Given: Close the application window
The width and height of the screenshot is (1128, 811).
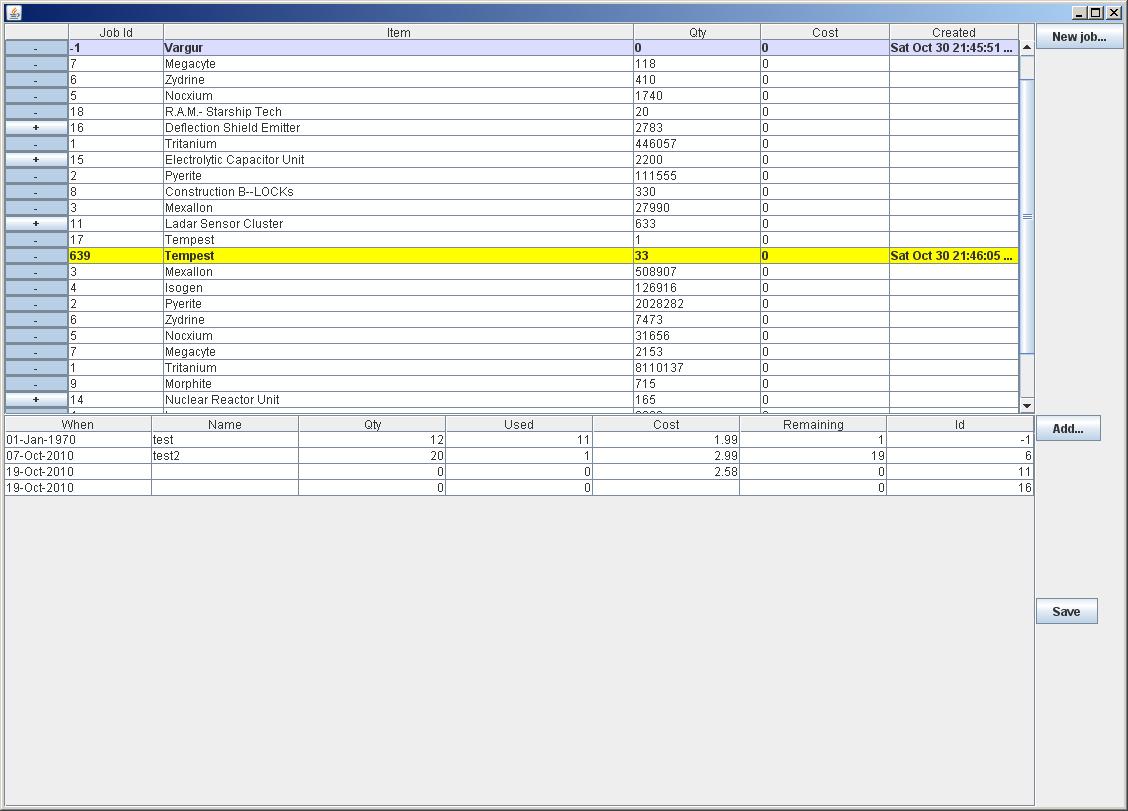Looking at the screenshot, I should 1114,13.
